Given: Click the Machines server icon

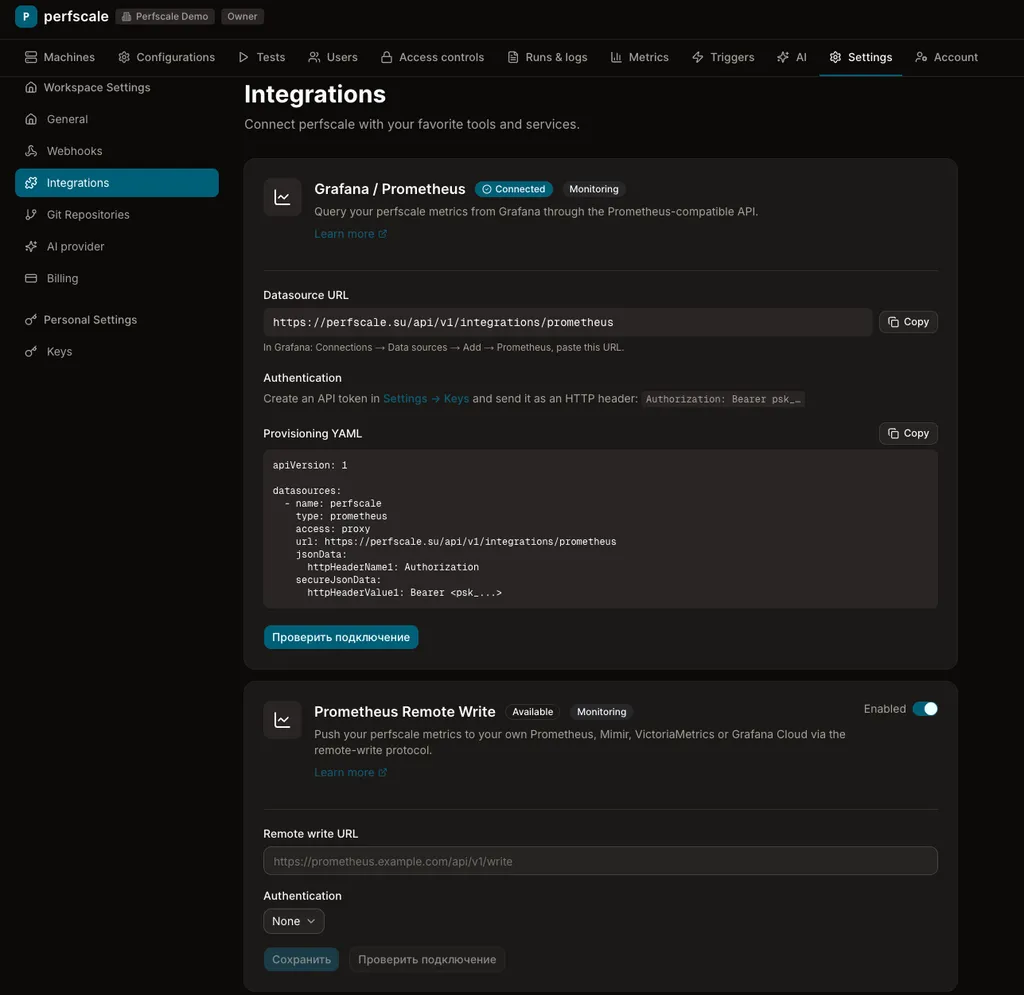Looking at the screenshot, I should pos(31,57).
